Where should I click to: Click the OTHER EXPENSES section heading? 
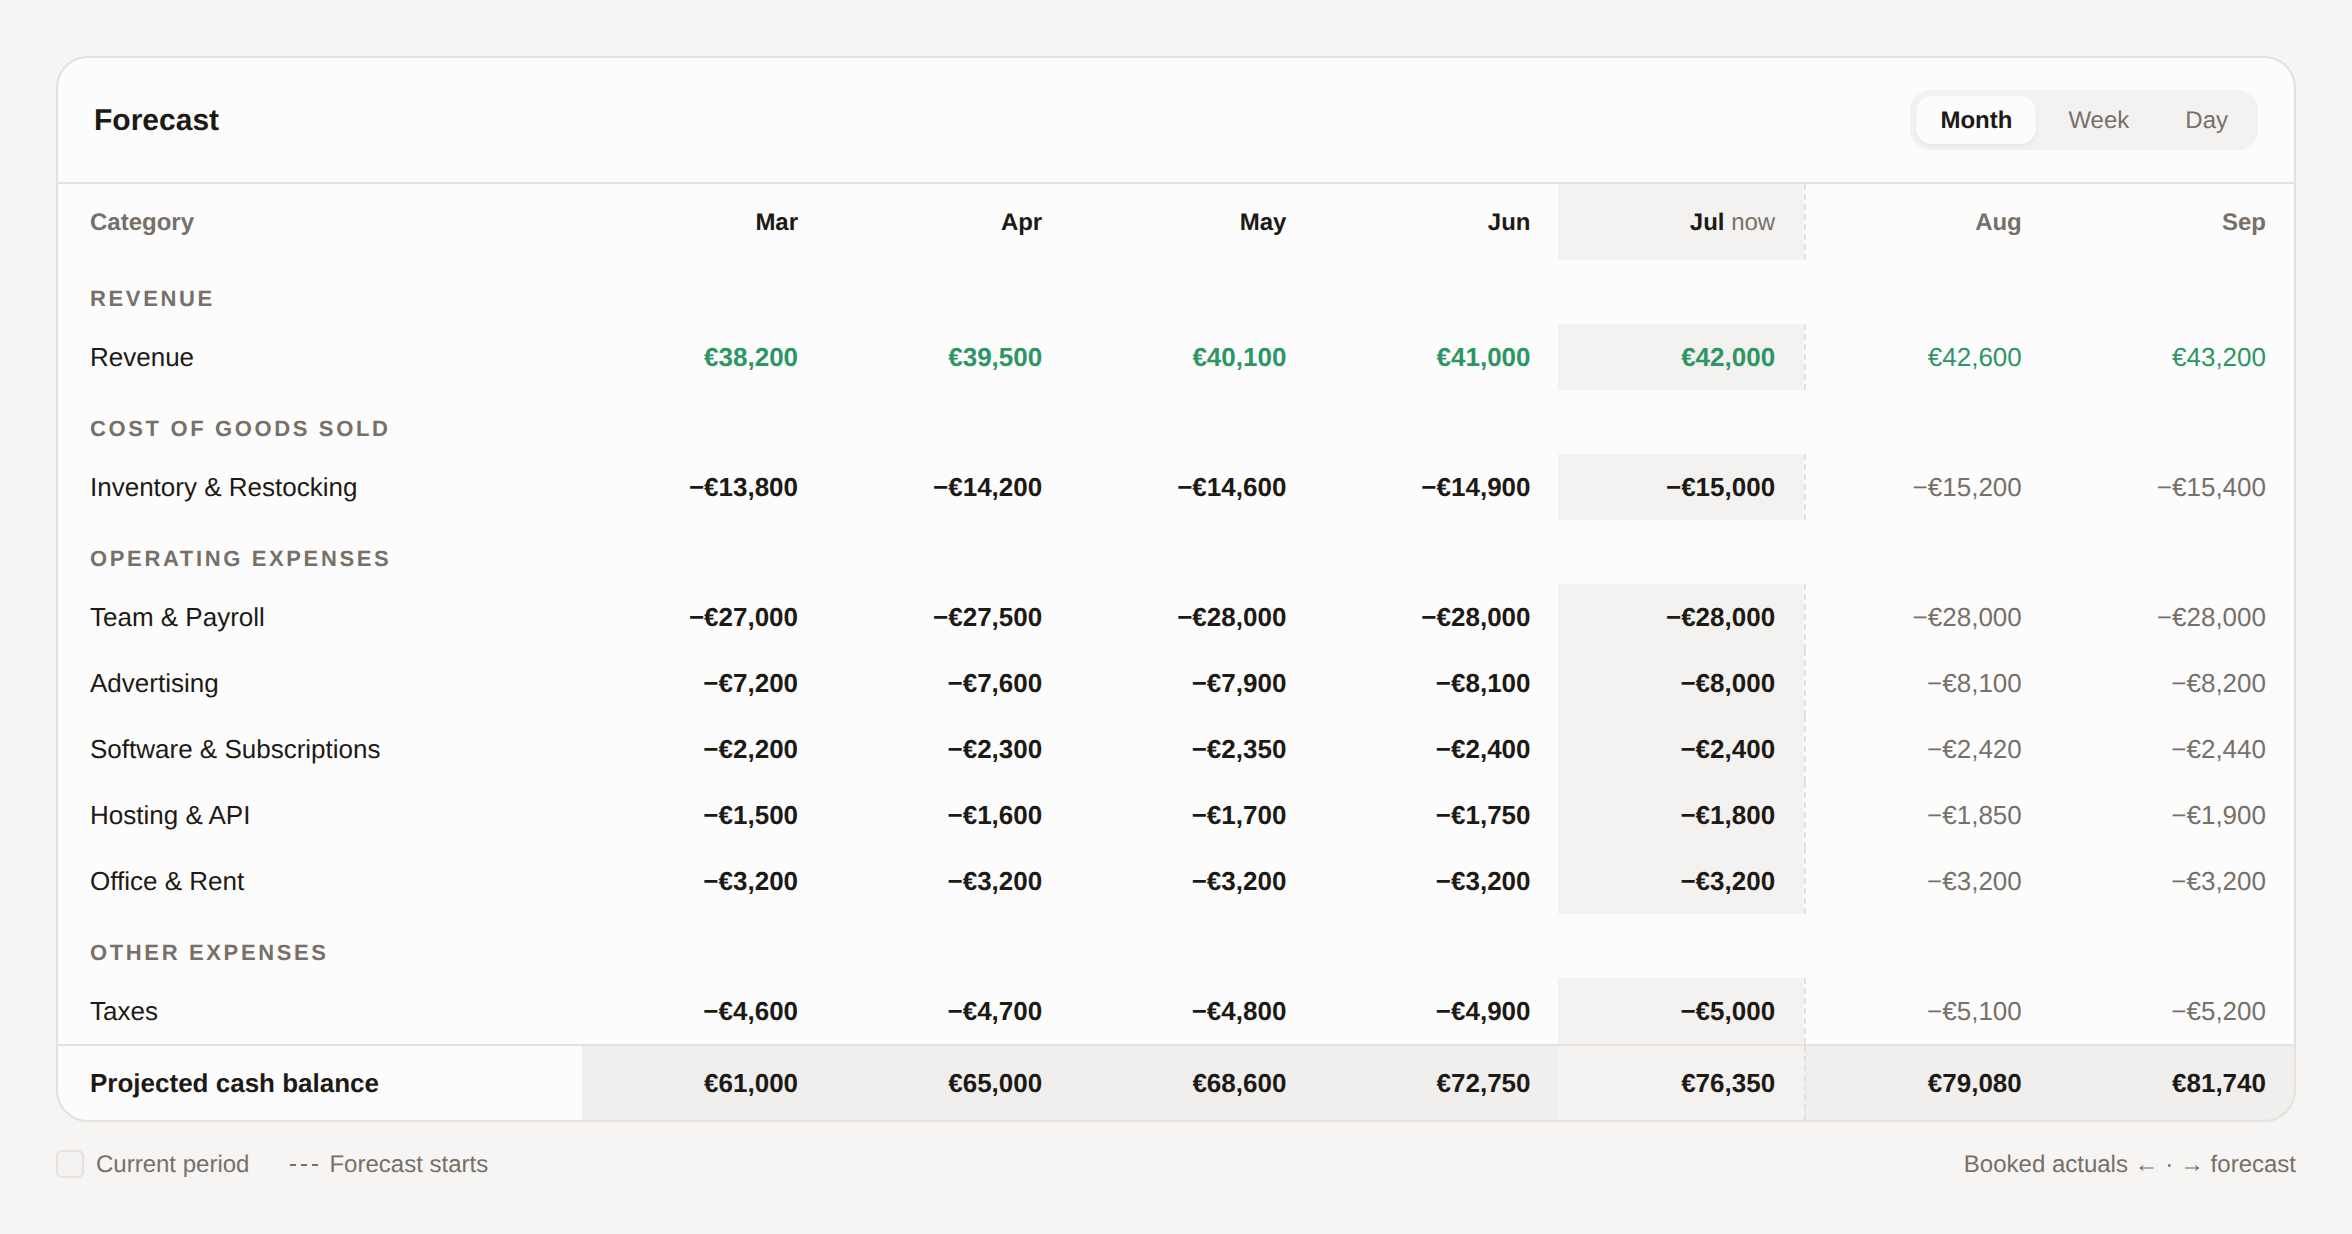click(x=209, y=953)
